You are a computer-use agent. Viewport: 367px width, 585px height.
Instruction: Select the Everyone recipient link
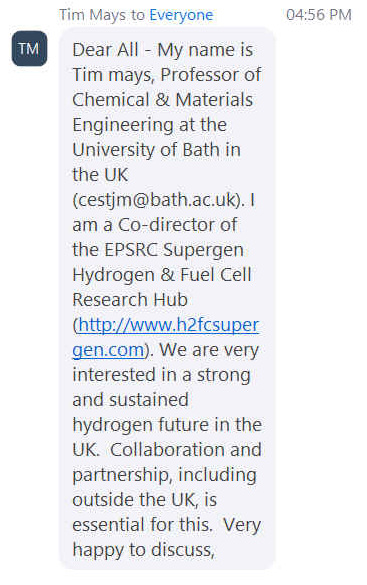pyautogui.click(x=181, y=15)
